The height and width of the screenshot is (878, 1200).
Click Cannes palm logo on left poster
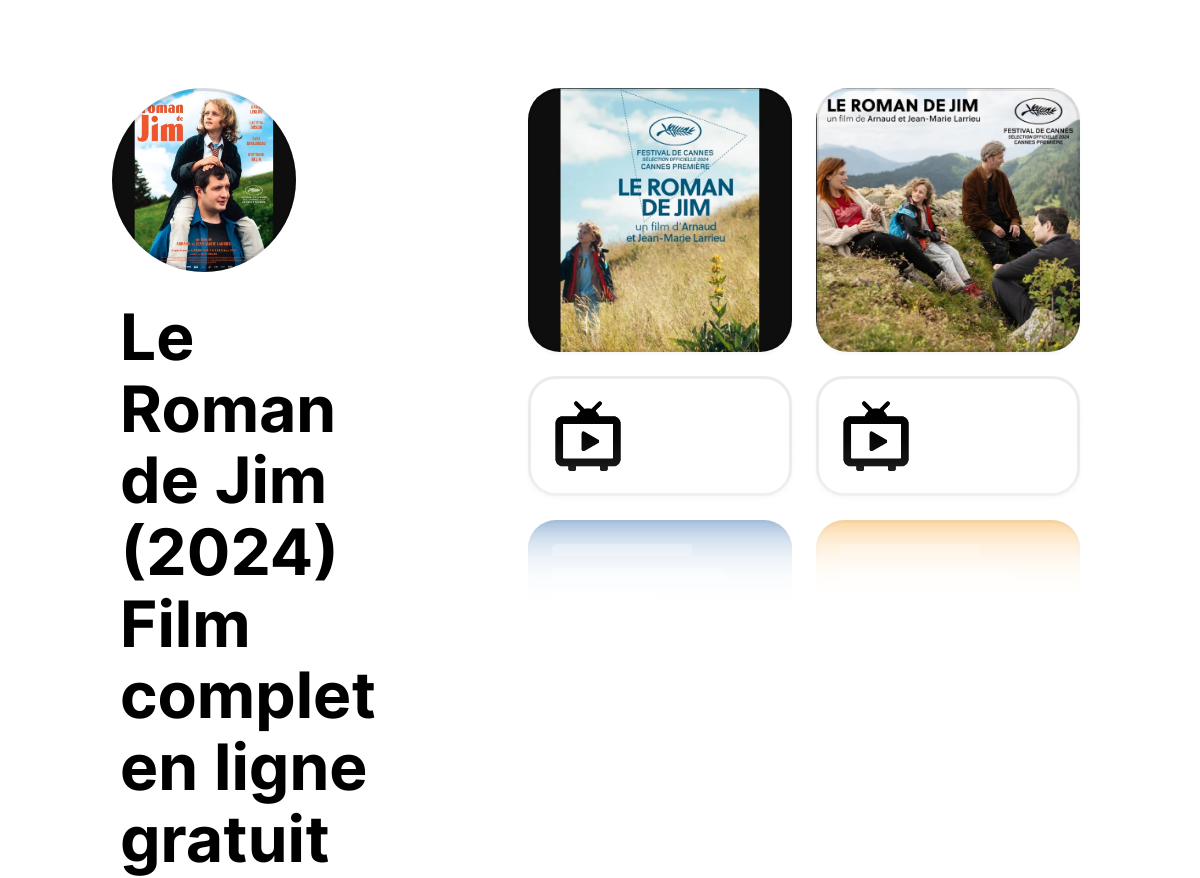point(675,131)
